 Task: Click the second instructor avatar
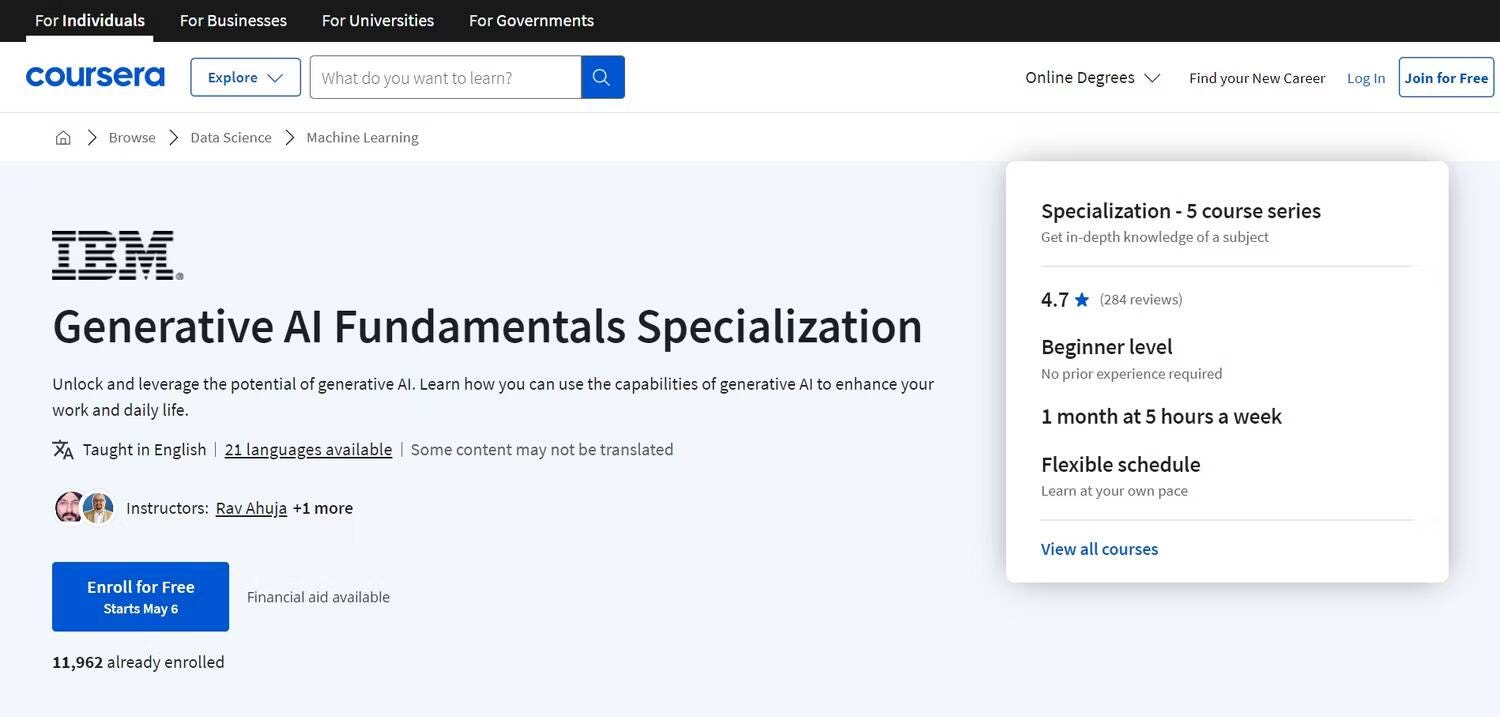[98, 508]
